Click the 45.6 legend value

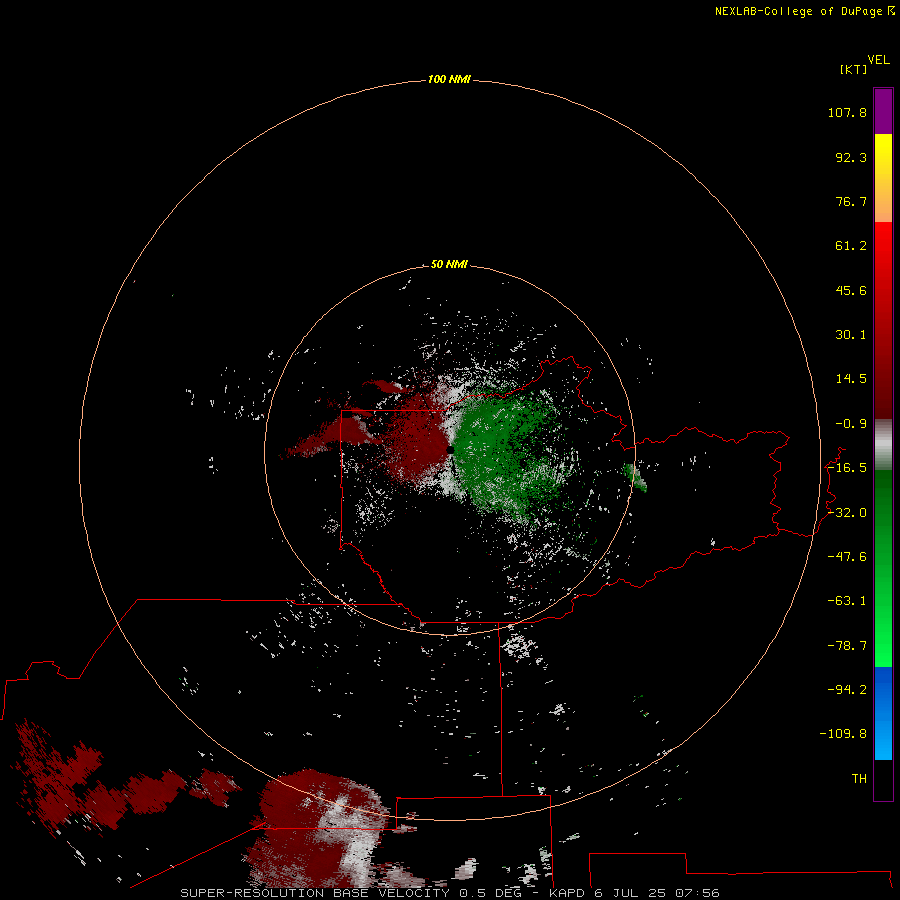coord(851,290)
